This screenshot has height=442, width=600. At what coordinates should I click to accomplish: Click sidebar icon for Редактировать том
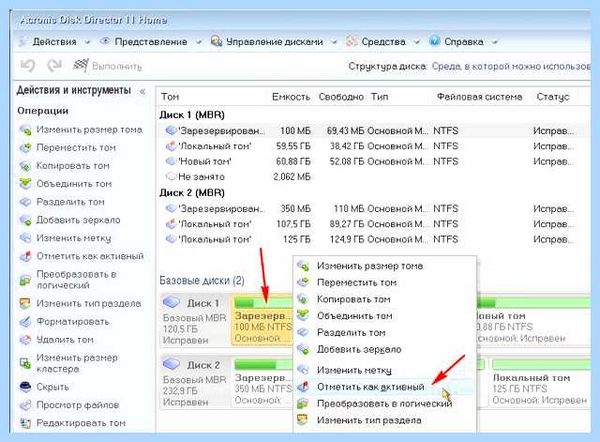(25, 423)
